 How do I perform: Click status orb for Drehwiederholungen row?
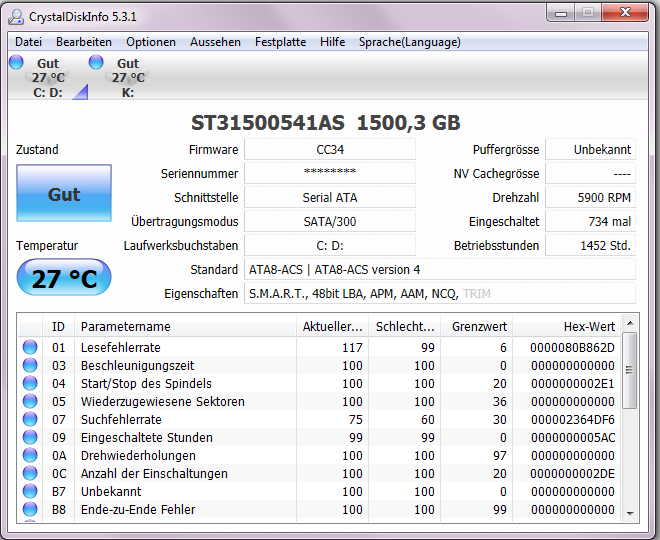coord(30,455)
